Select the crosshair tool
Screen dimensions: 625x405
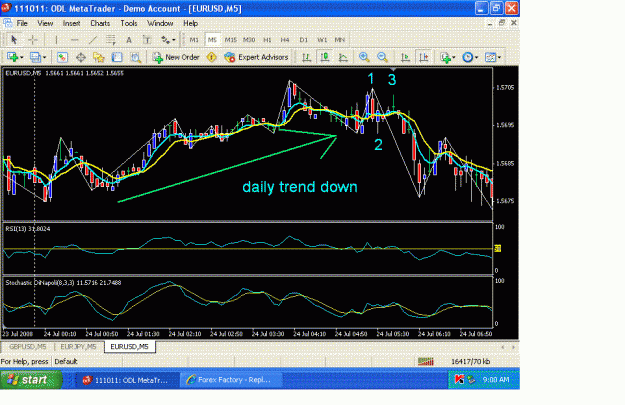point(33,39)
